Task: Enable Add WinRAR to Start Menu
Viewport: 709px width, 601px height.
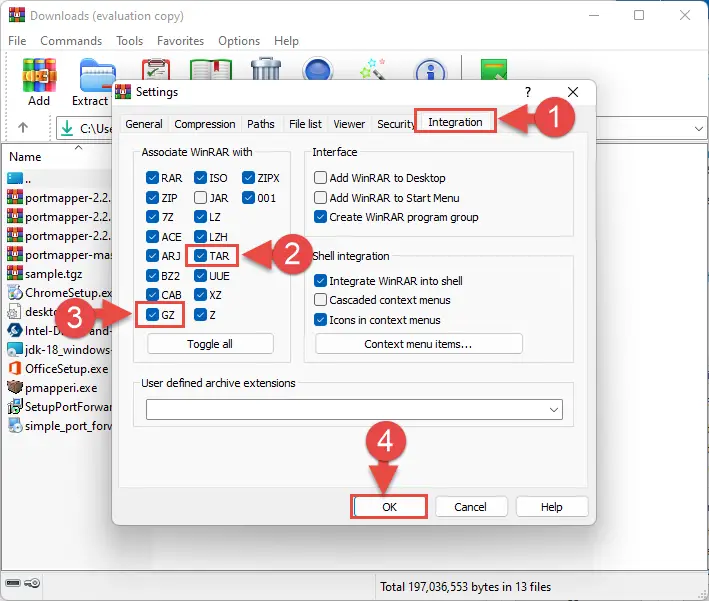Action: [x=320, y=198]
